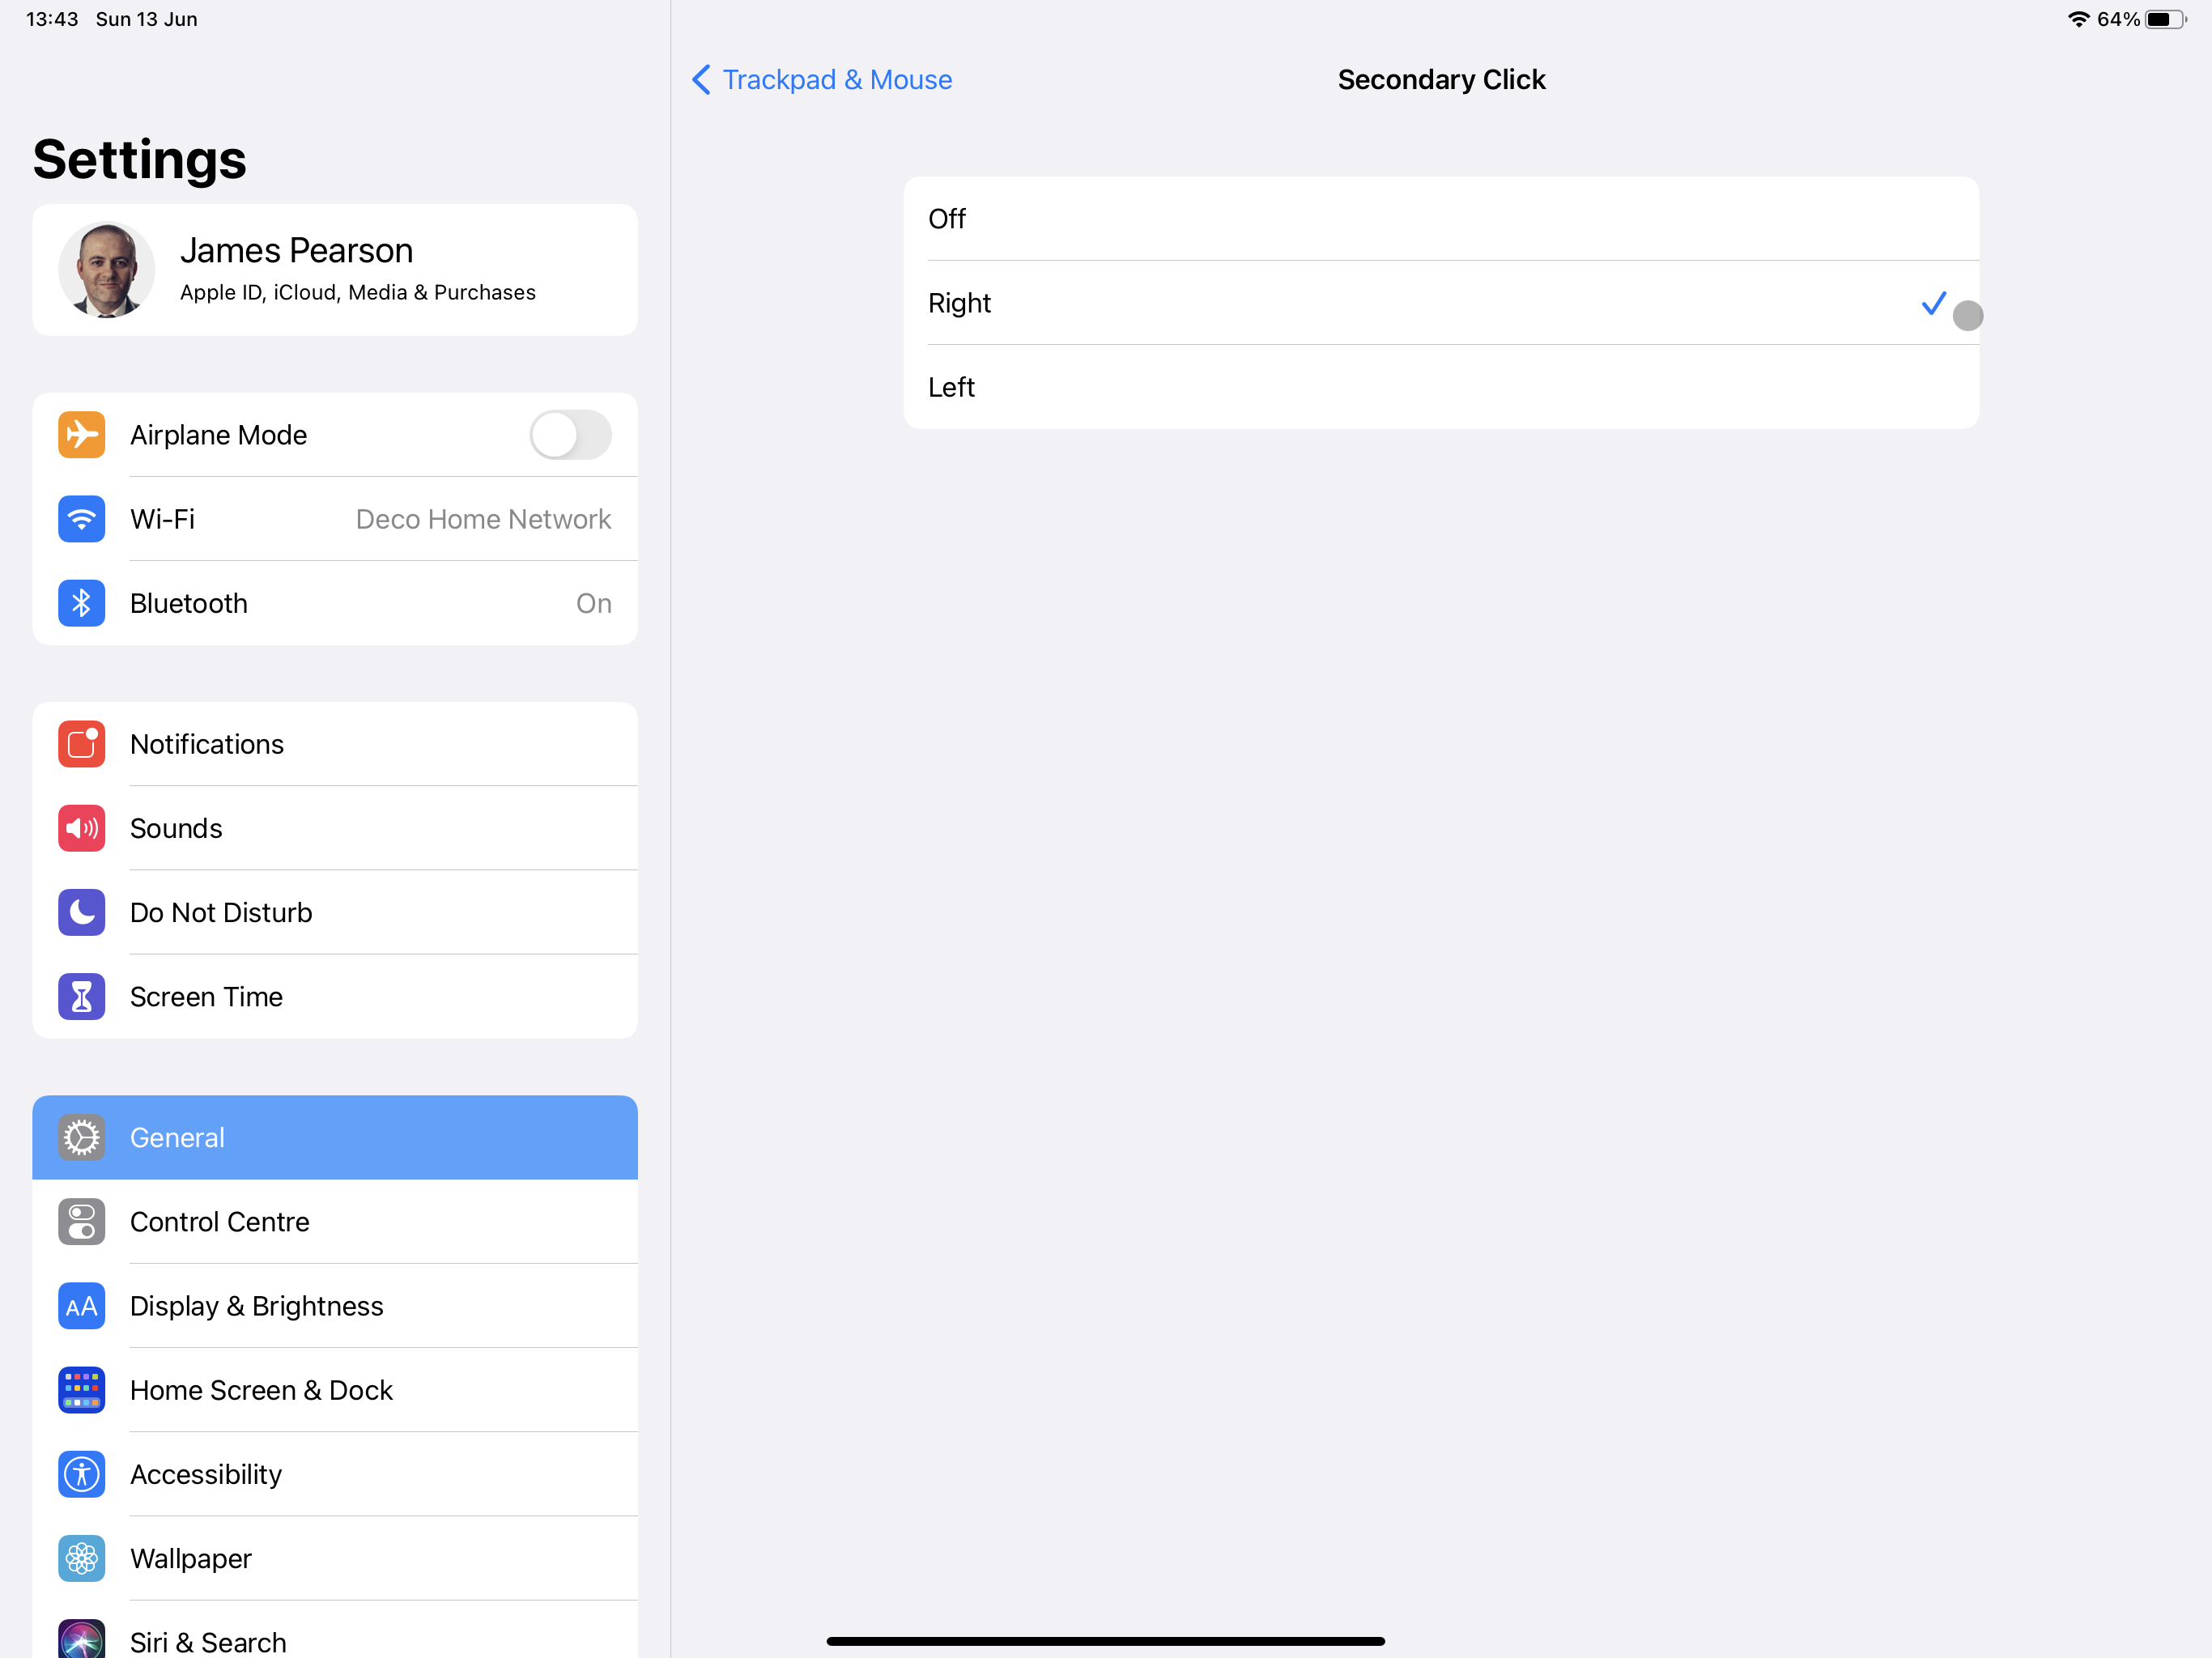Tap the Screen Time hourglass icon
The height and width of the screenshot is (1658, 2212).
(81, 997)
